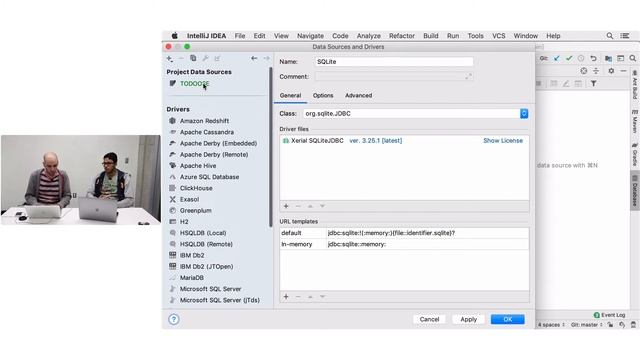Select Azure SQL Database driver
Viewport: 640px width, 360px height.
[209, 177]
